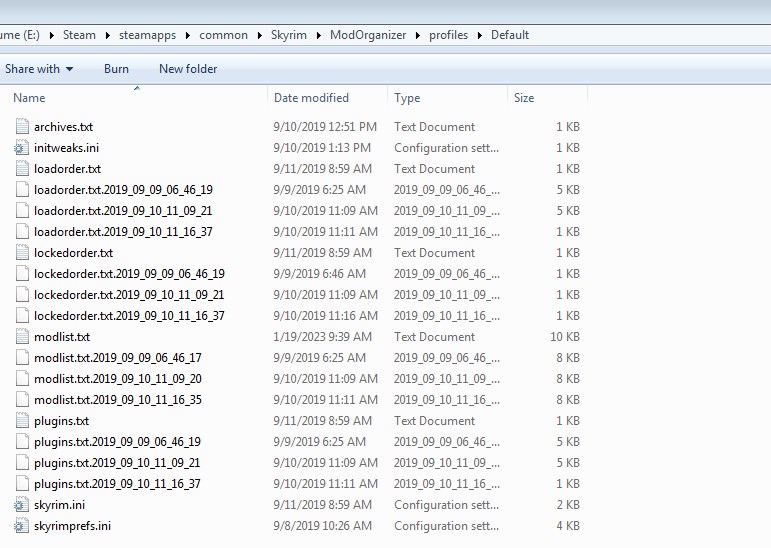The image size is (771, 548).
Task: Select the lockedorder.txt file name
Action: [x=73, y=253]
